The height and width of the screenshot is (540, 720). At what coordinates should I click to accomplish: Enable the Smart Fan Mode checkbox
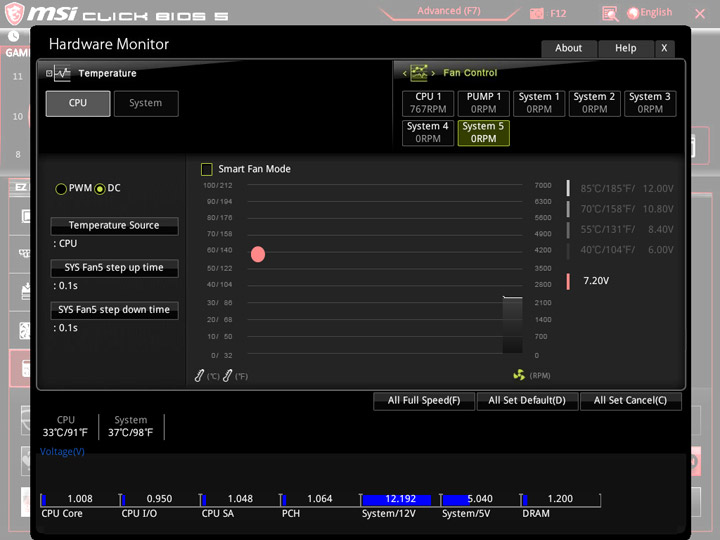tap(207, 169)
